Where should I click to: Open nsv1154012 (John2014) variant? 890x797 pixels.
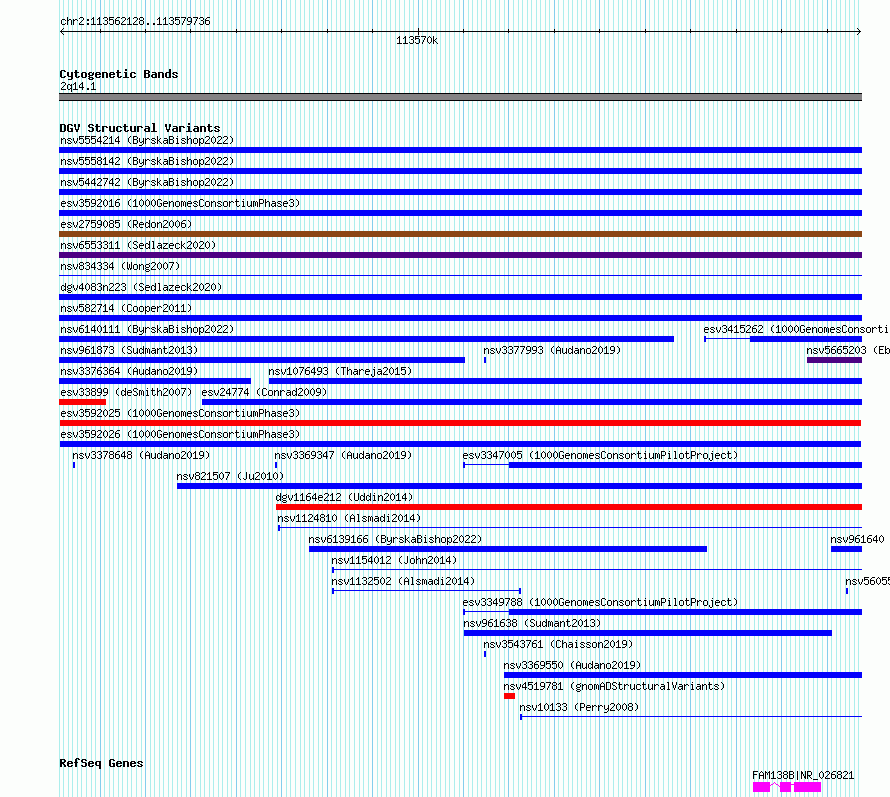pos(394,560)
